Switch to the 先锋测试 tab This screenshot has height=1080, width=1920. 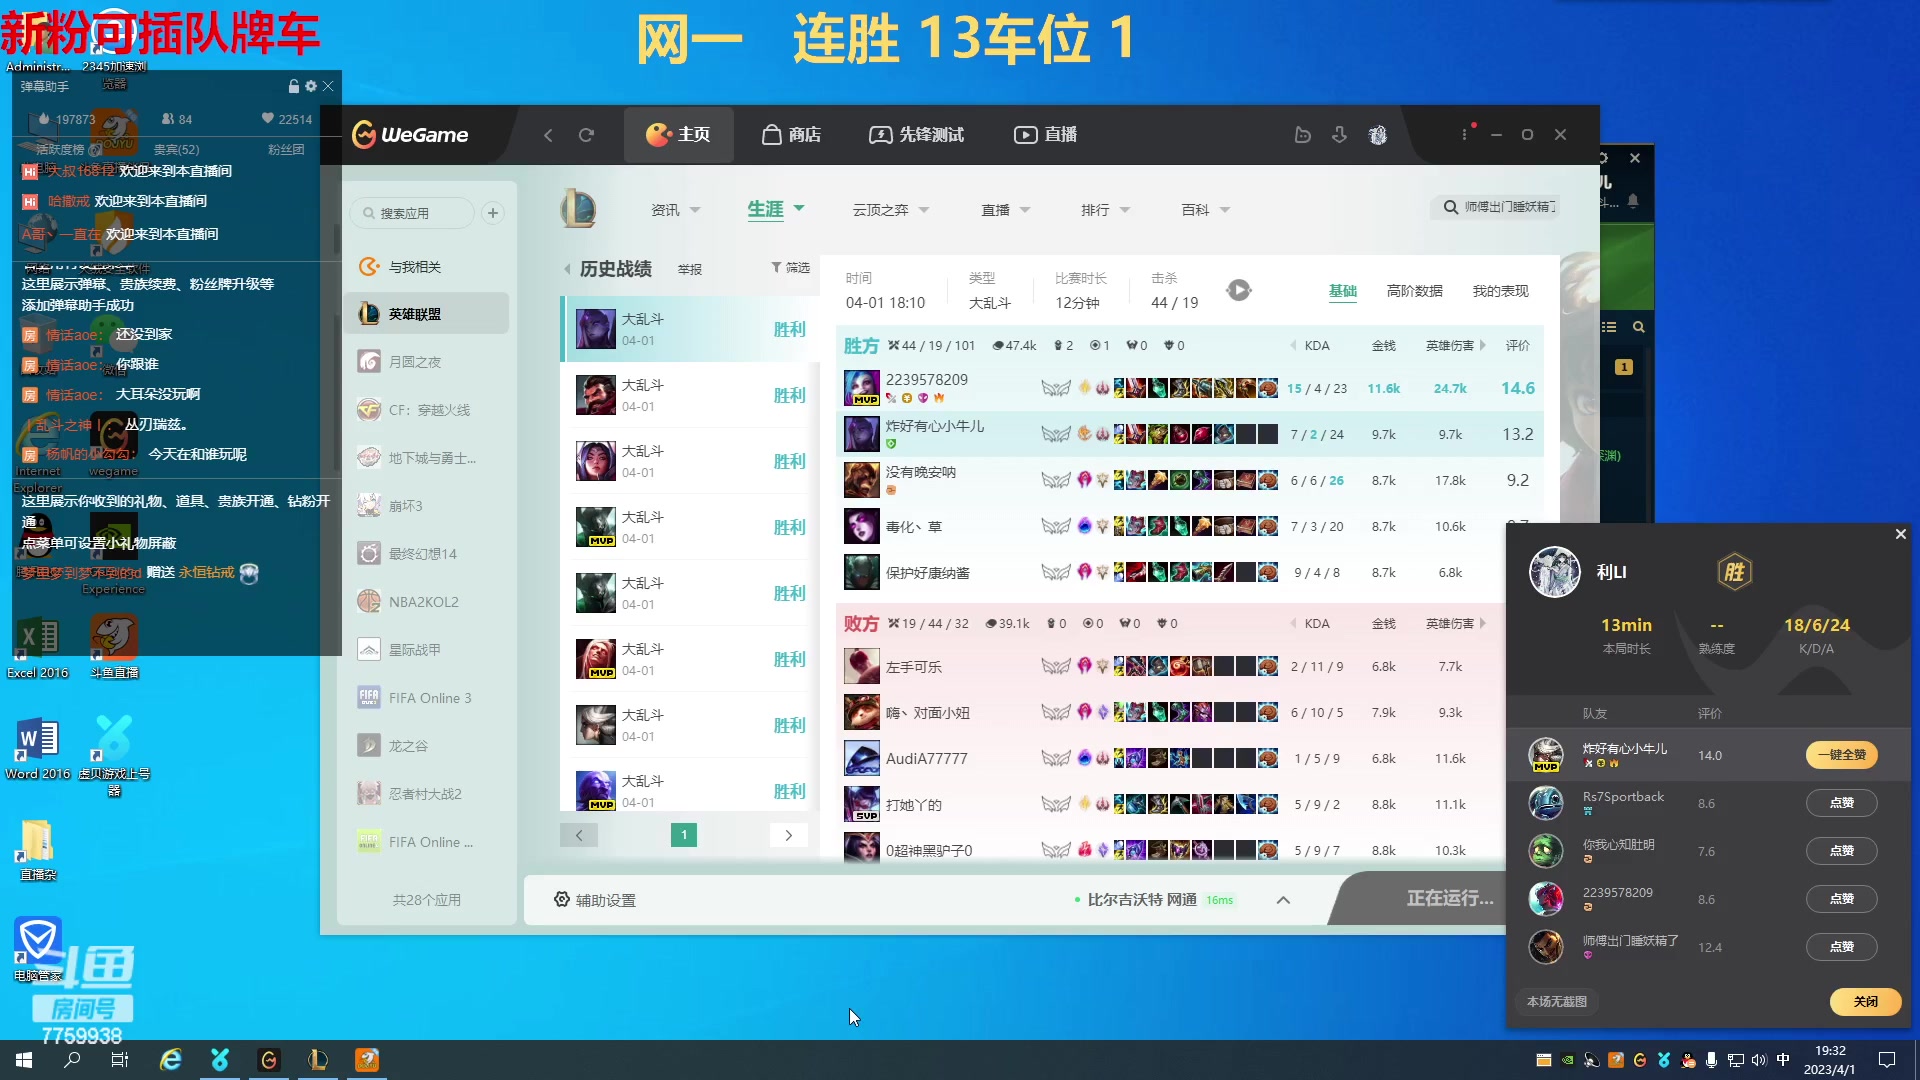[x=917, y=135]
